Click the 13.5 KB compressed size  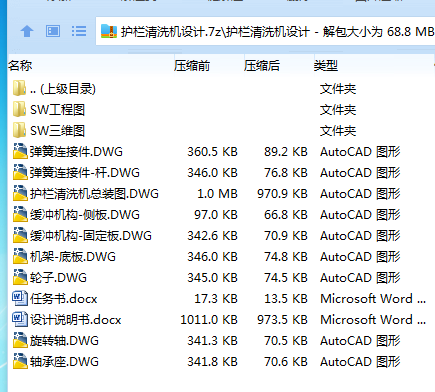[x=286, y=299]
